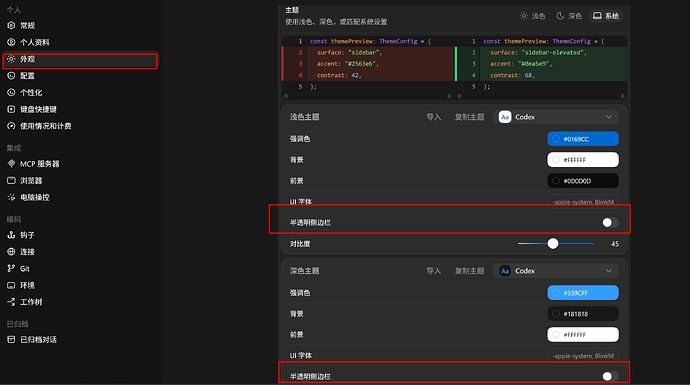This screenshot has height=385, width=690.
Task: Click the 使用情况和计费 gauge icon
Action: click(x=11, y=126)
